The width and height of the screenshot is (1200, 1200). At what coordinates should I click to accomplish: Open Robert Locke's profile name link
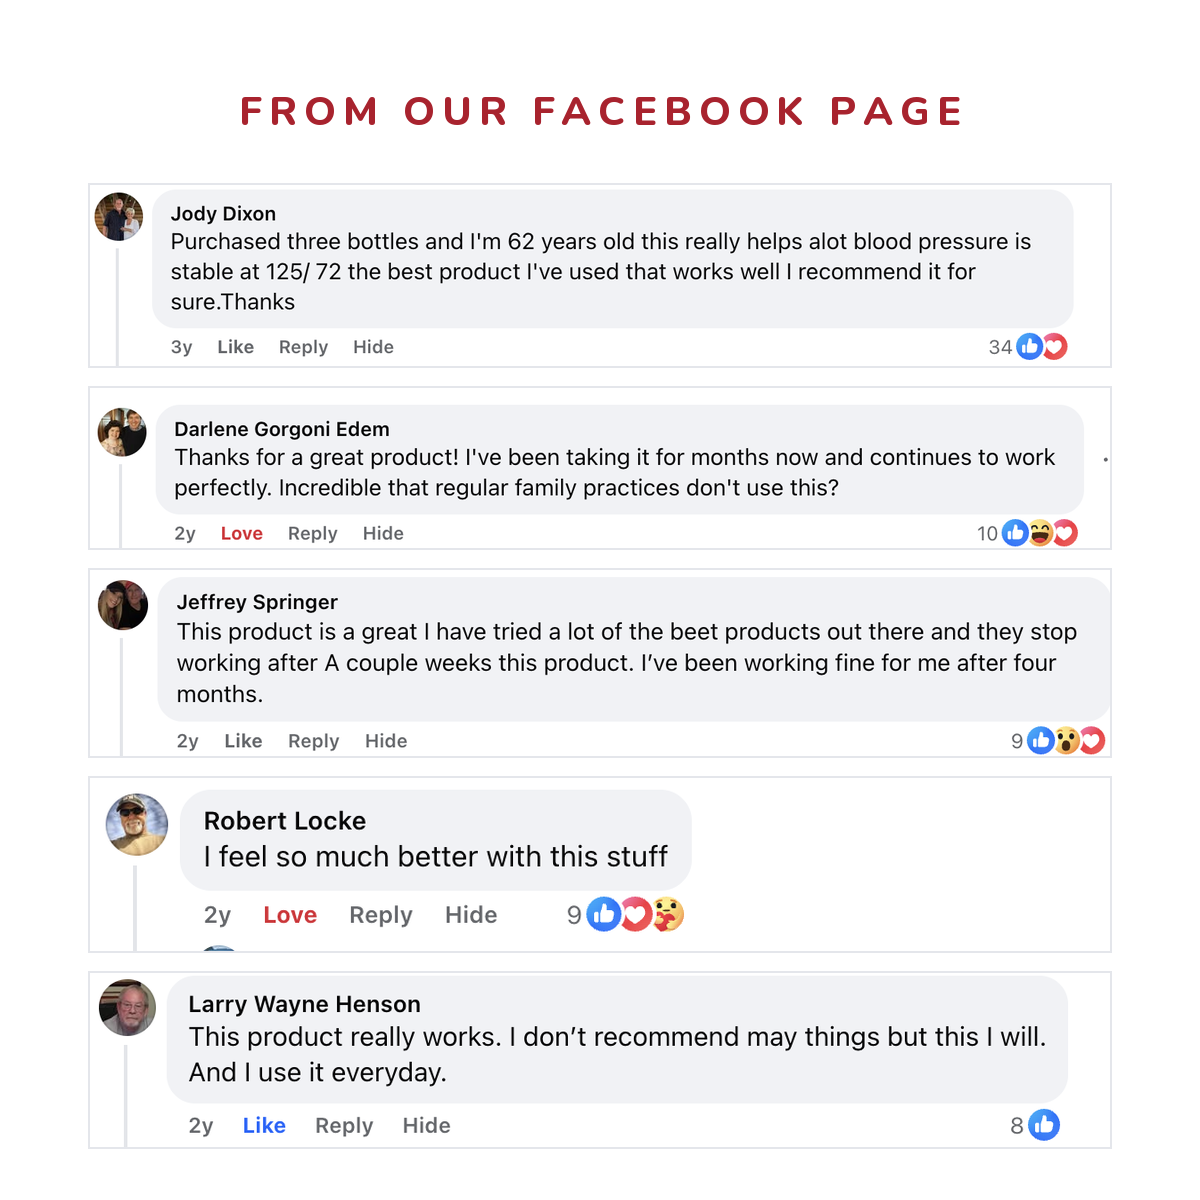(x=285, y=821)
